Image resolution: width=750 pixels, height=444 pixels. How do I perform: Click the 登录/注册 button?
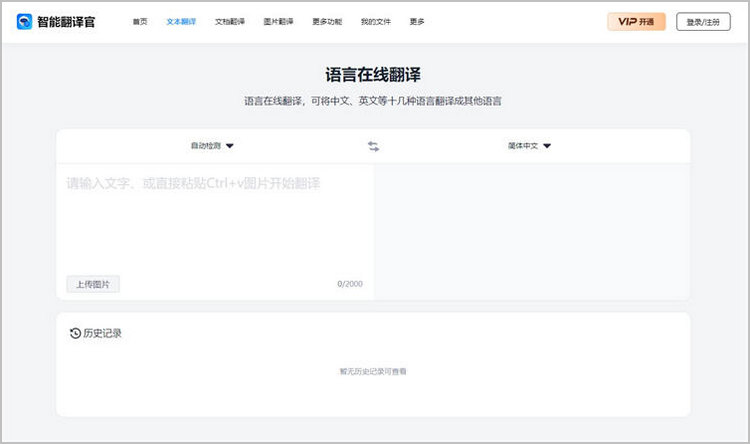(704, 21)
